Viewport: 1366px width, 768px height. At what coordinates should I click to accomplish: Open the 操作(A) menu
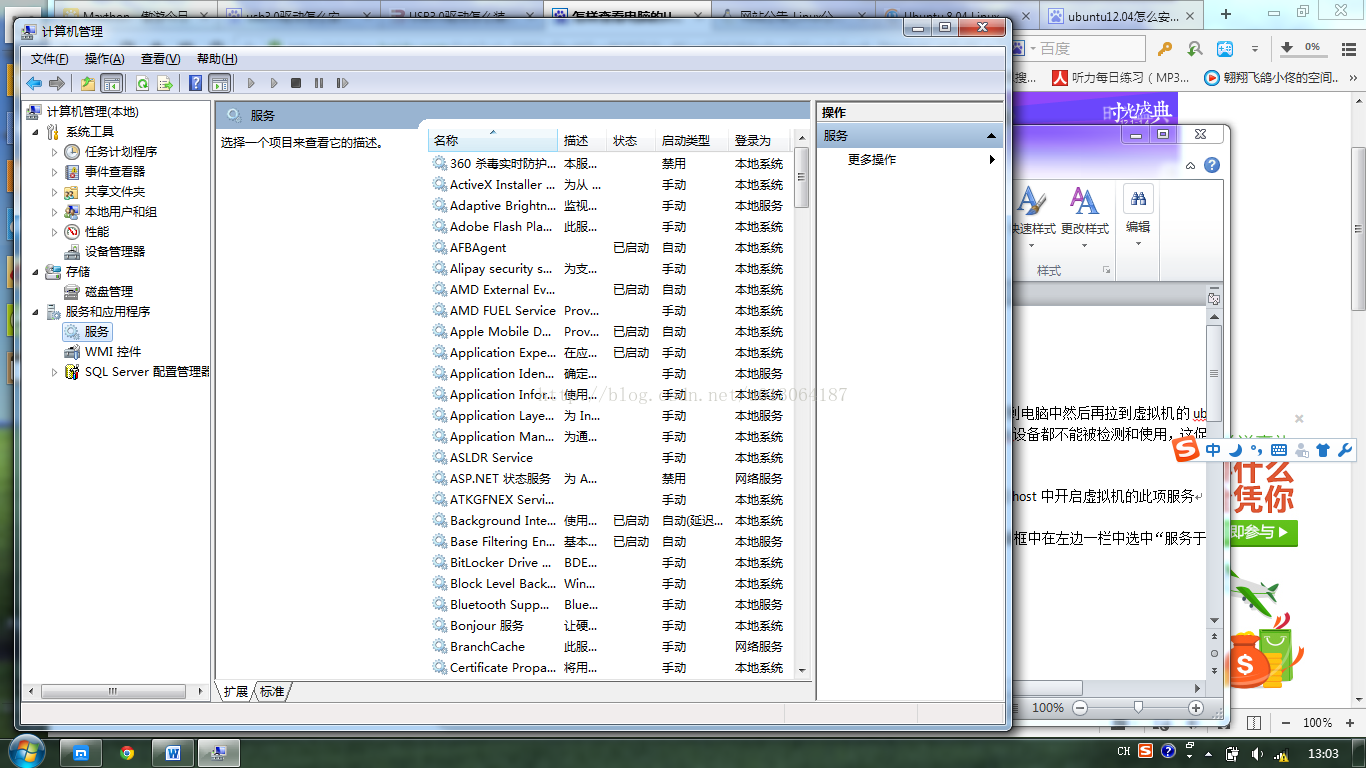pos(105,59)
